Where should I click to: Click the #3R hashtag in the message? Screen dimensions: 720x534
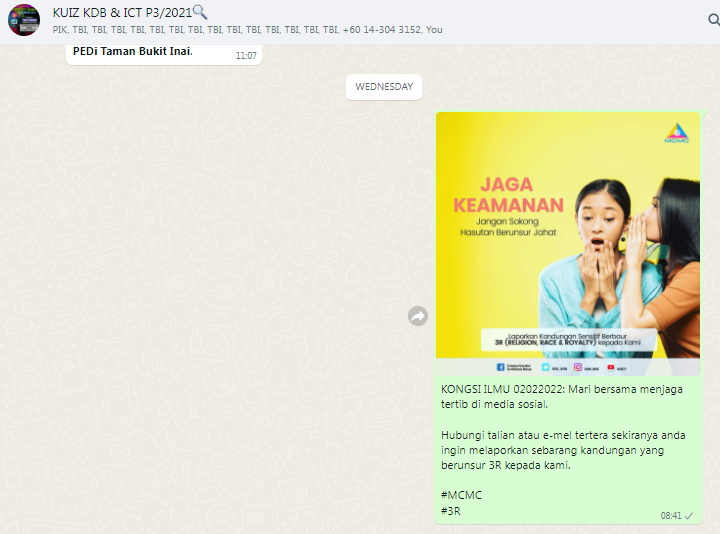click(x=451, y=511)
